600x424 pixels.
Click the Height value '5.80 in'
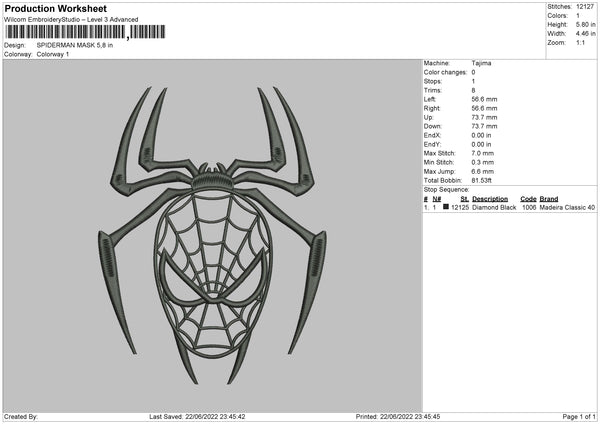coord(585,24)
